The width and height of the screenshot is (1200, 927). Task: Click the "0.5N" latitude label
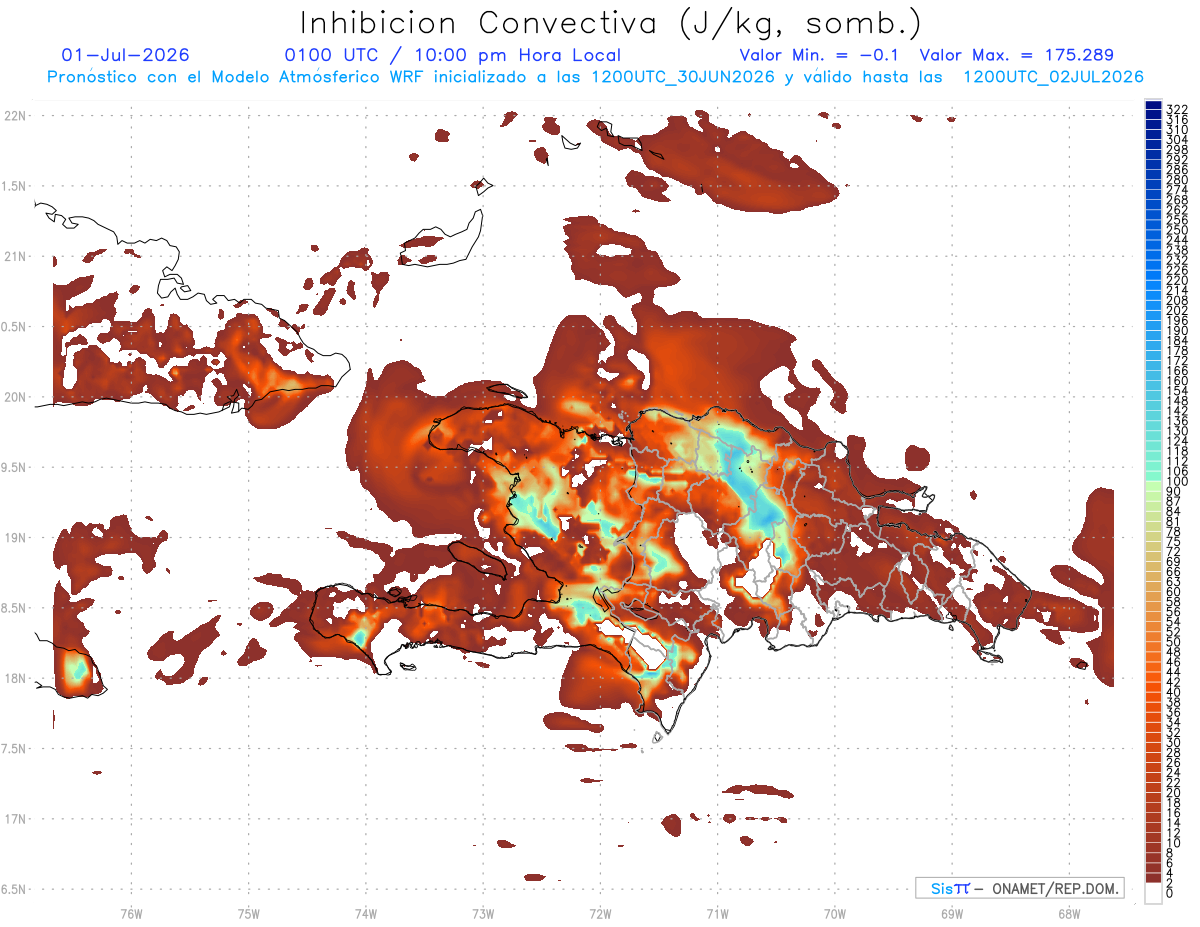pos(15,327)
